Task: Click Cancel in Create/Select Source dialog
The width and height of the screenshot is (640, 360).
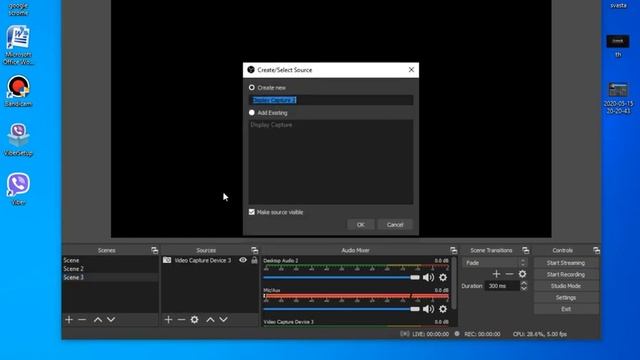Action: tap(395, 224)
